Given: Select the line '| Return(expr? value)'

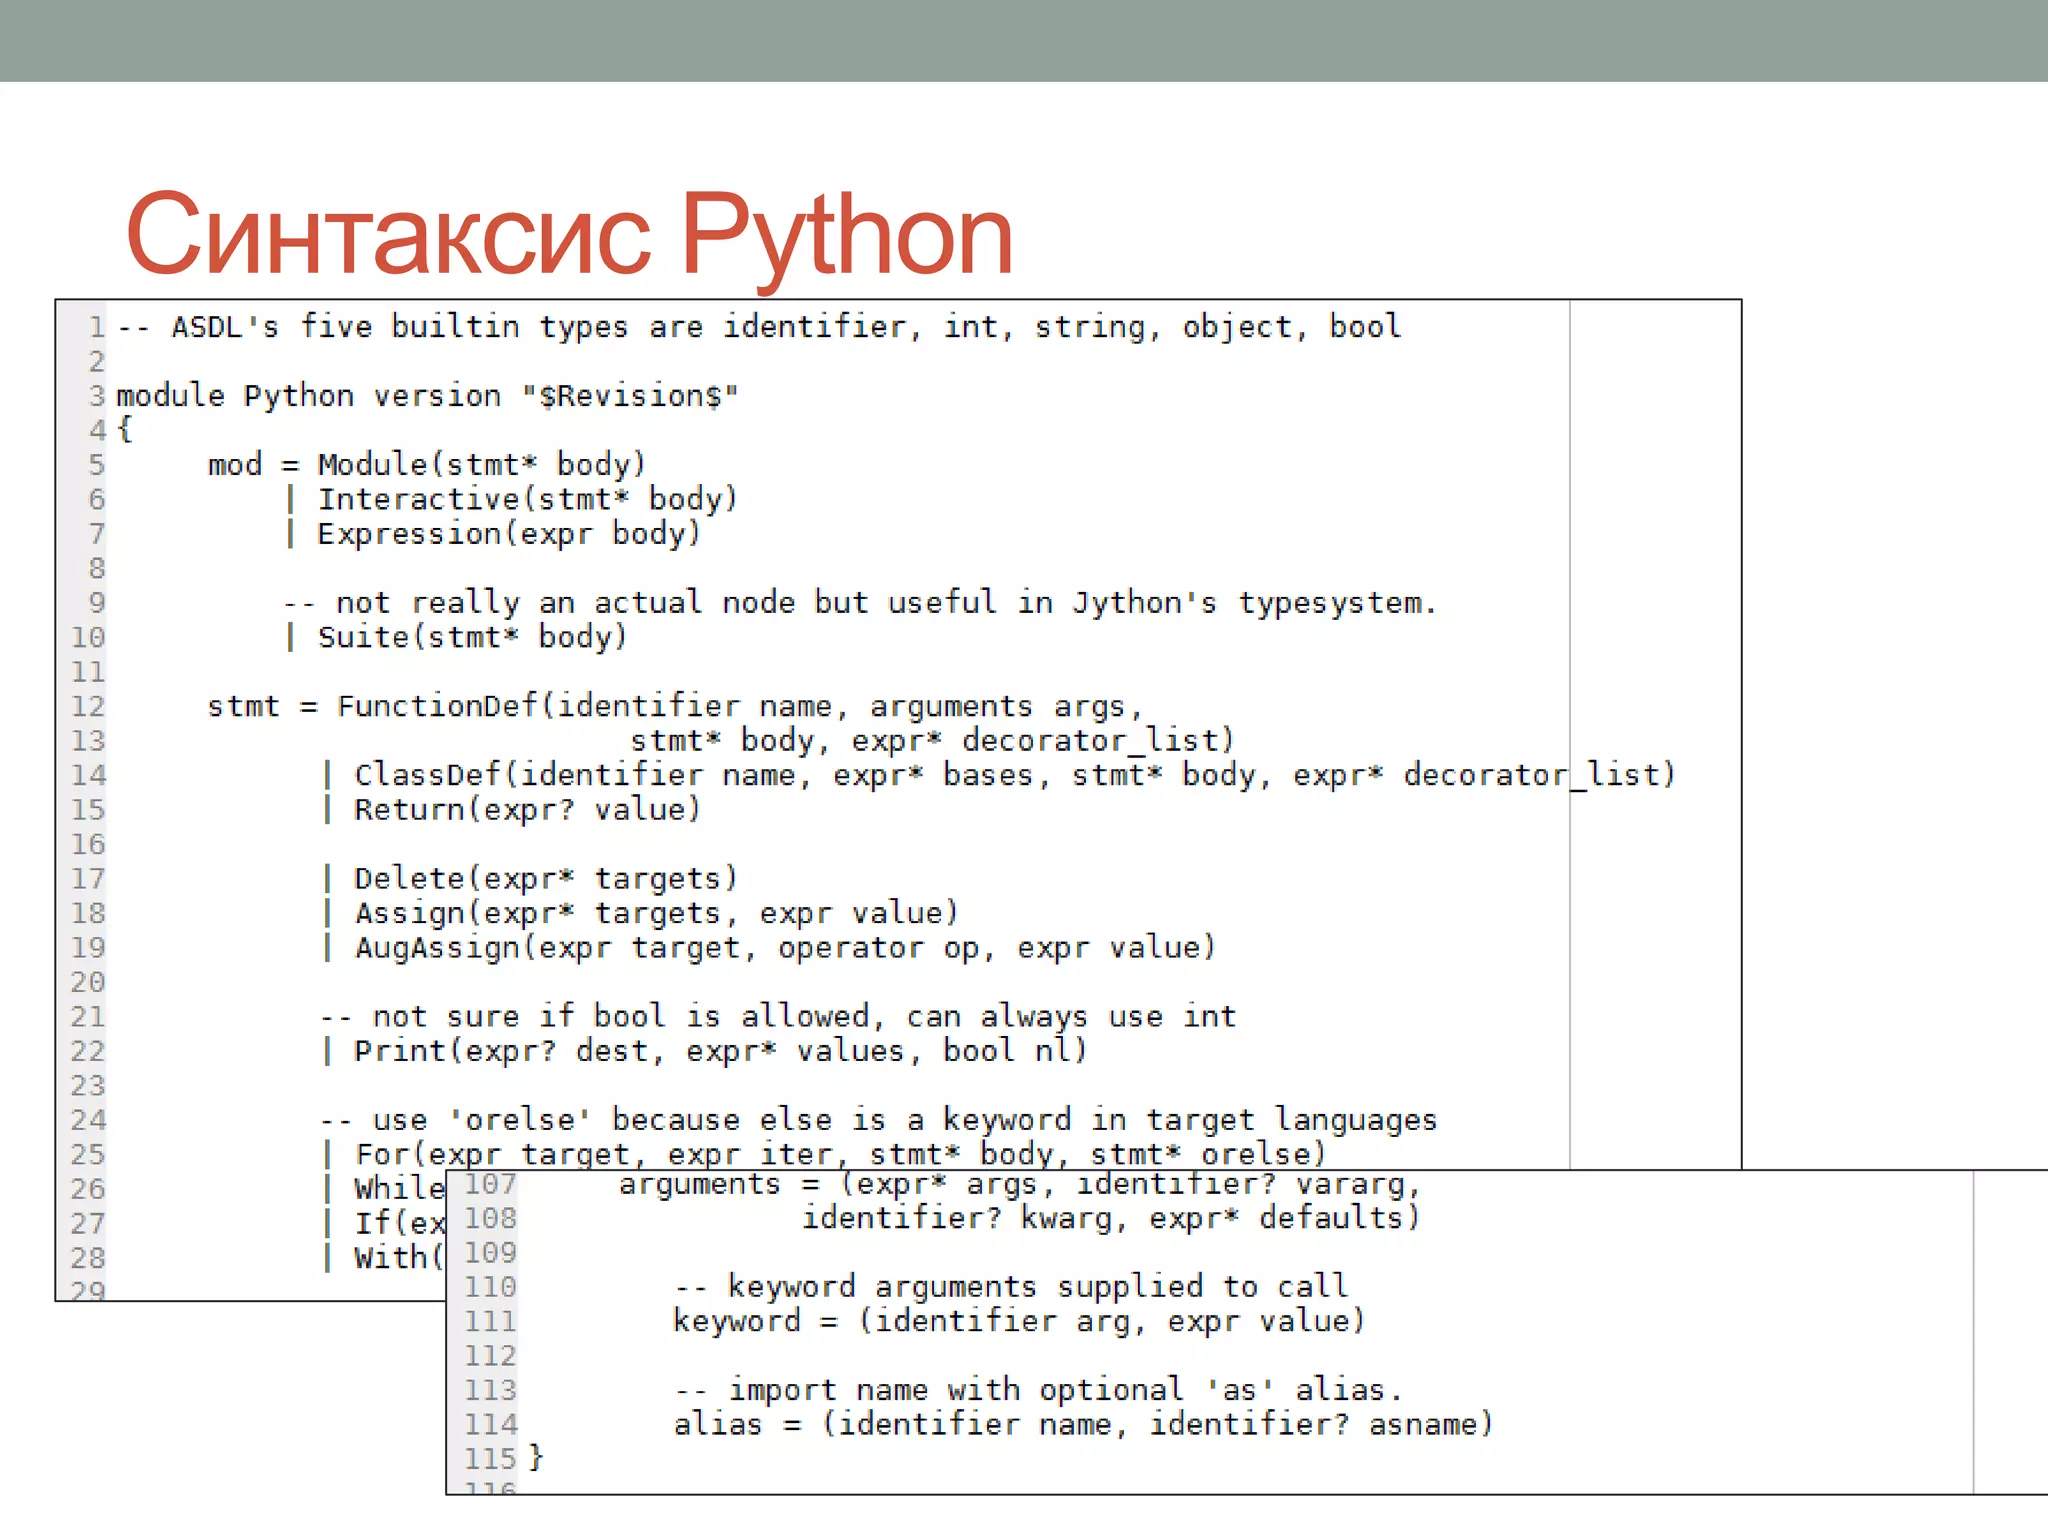Looking at the screenshot, I should pyautogui.click(x=512, y=810).
